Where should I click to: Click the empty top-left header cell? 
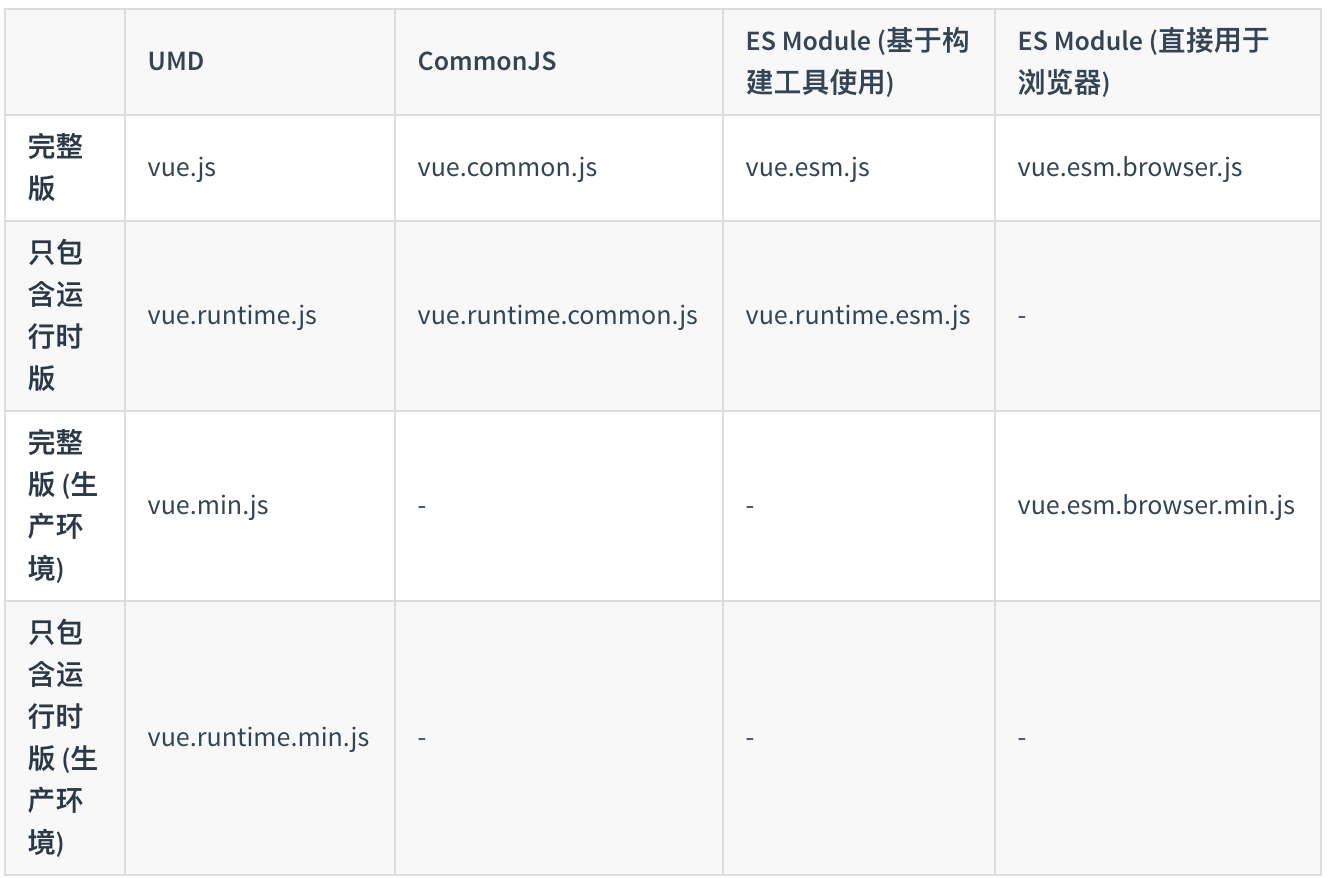65,61
